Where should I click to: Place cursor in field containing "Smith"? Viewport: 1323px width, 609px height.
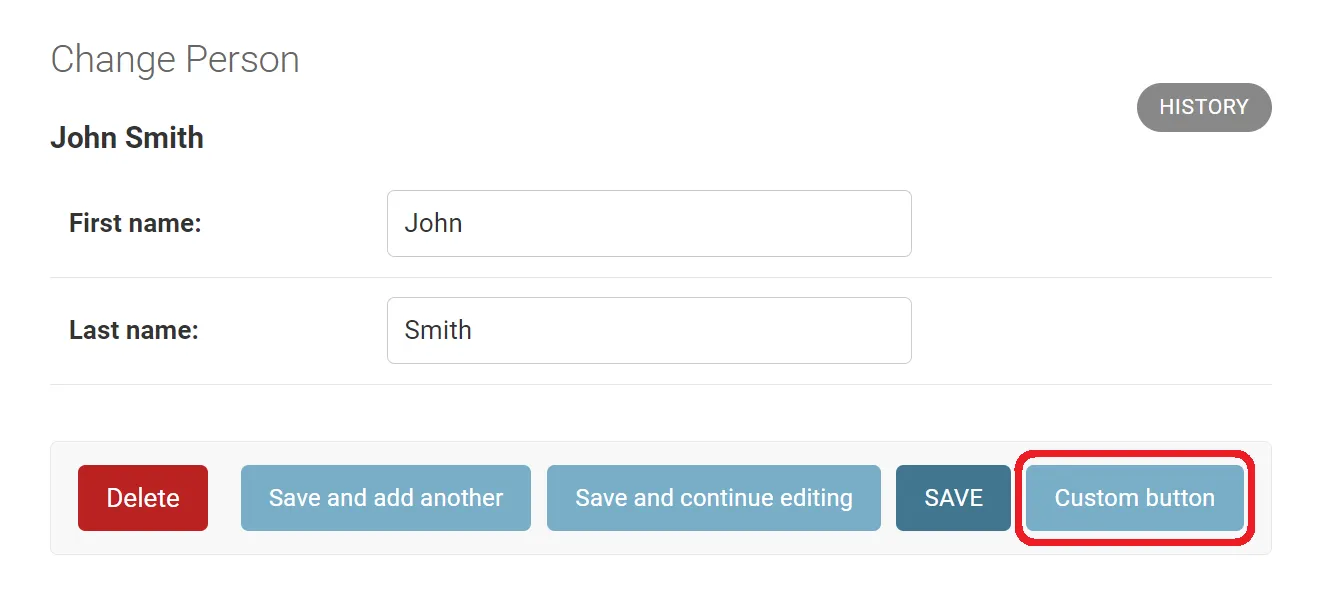649,330
